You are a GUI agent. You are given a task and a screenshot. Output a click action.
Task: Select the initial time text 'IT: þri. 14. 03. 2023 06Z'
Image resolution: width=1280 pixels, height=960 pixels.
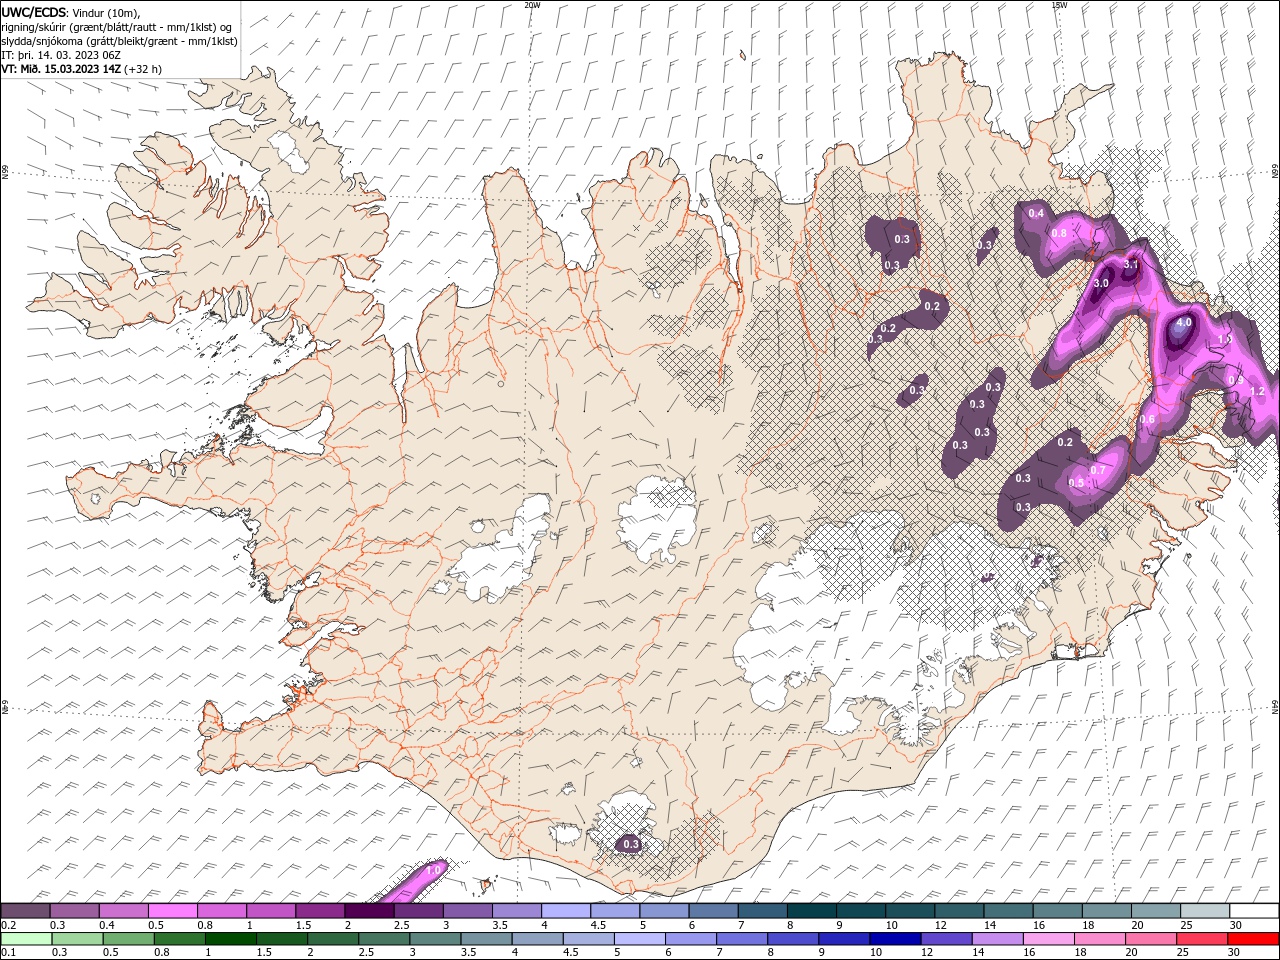click(61, 55)
